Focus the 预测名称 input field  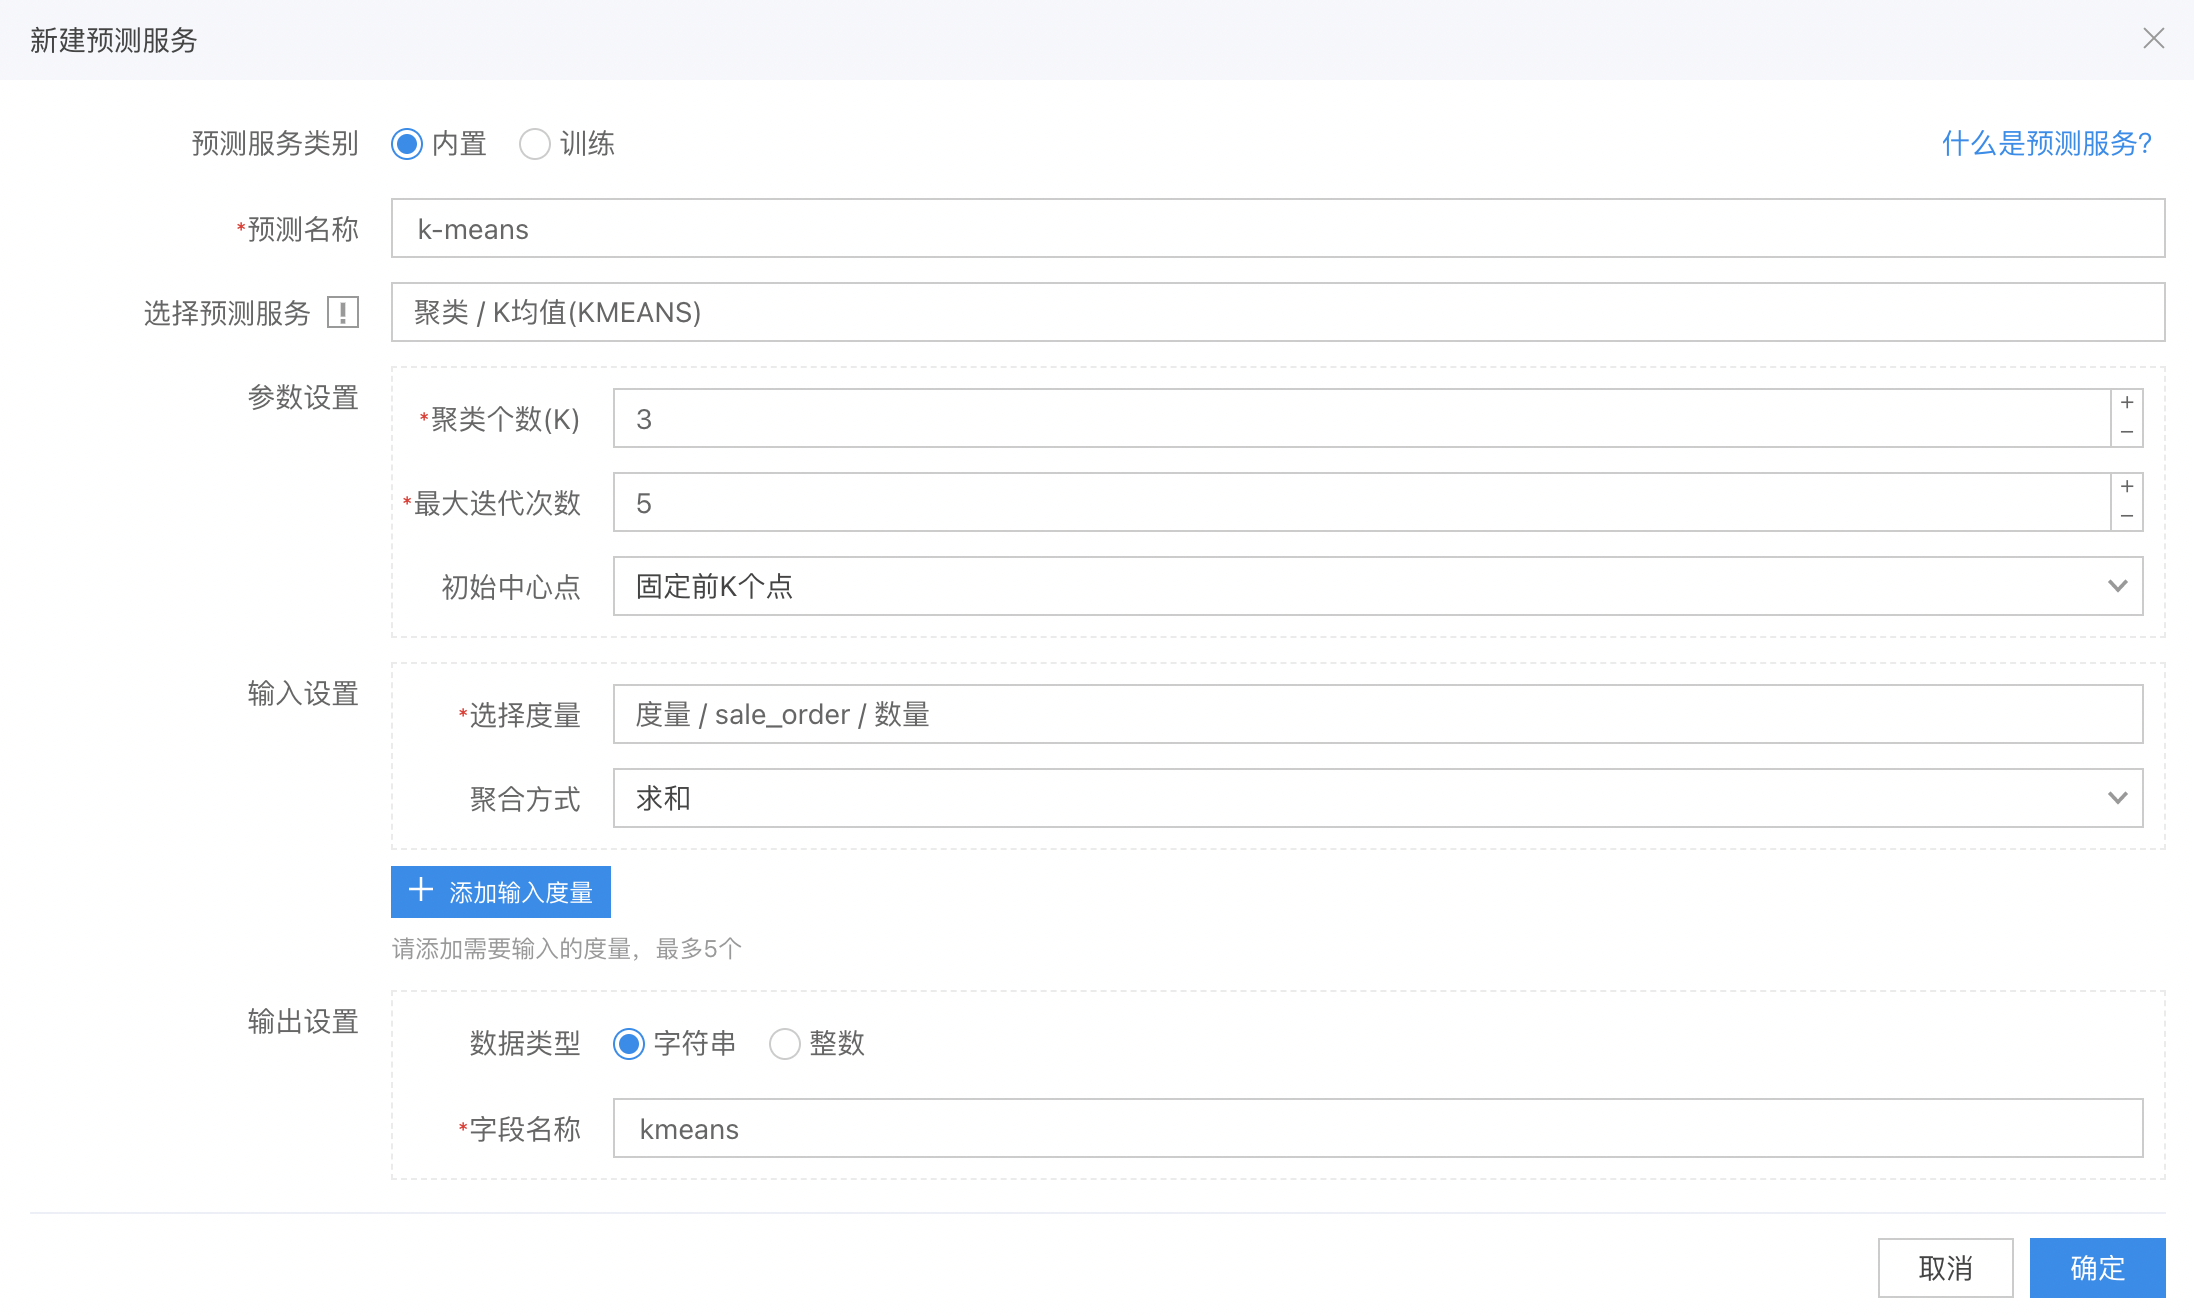point(1278,228)
